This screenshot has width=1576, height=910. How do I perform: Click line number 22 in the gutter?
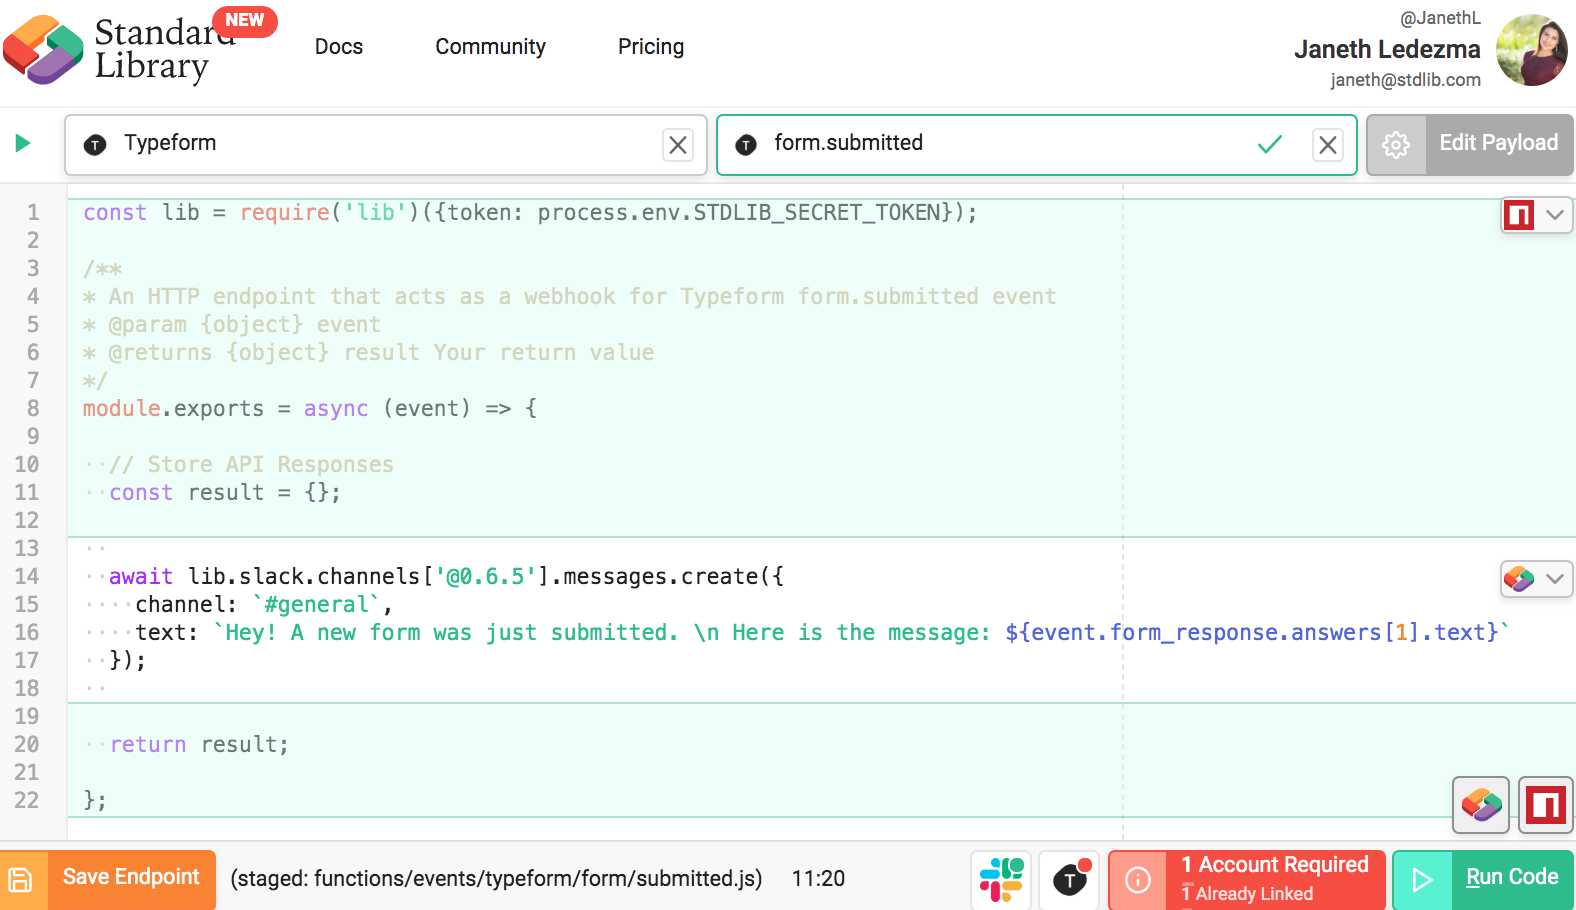[x=27, y=800]
